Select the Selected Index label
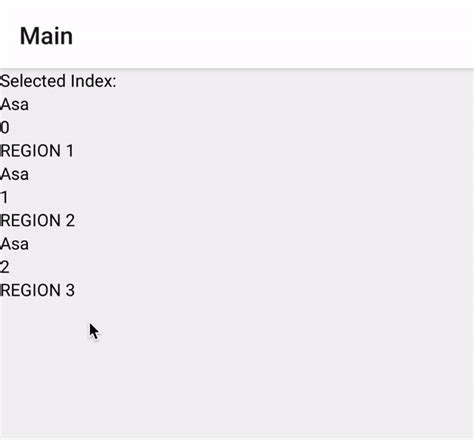 tap(58, 81)
